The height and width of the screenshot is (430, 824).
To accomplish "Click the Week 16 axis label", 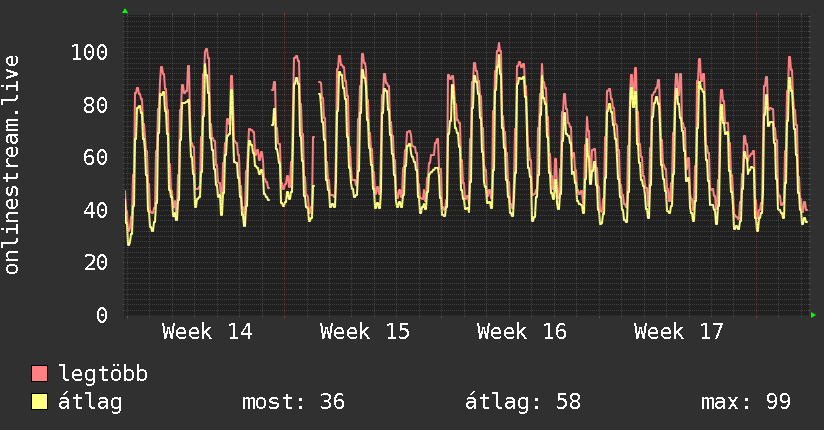I will click(522, 332).
